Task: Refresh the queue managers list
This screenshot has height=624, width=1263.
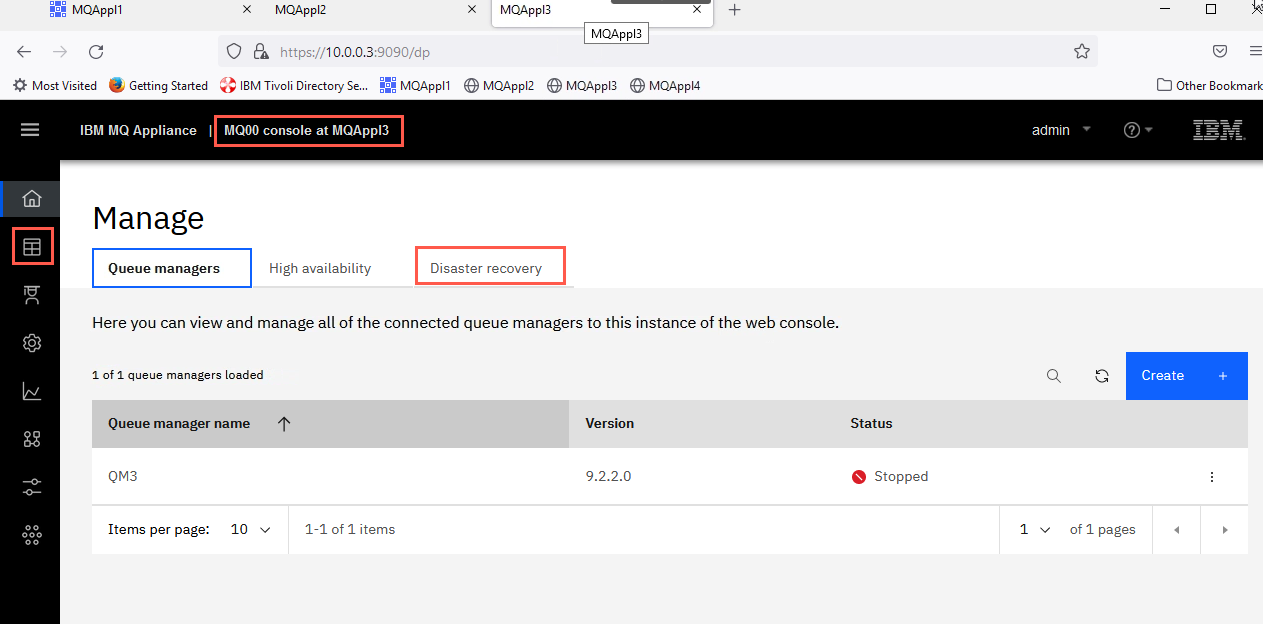Action: [1102, 376]
